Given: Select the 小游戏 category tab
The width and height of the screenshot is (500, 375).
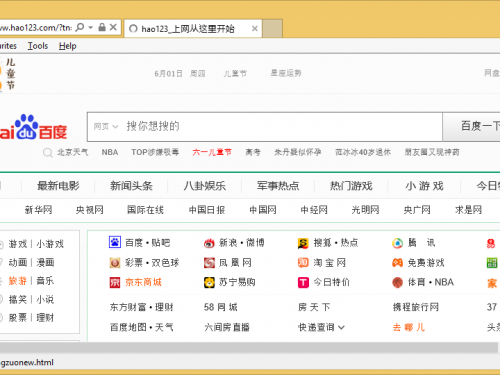Looking at the screenshot, I should point(424,186).
